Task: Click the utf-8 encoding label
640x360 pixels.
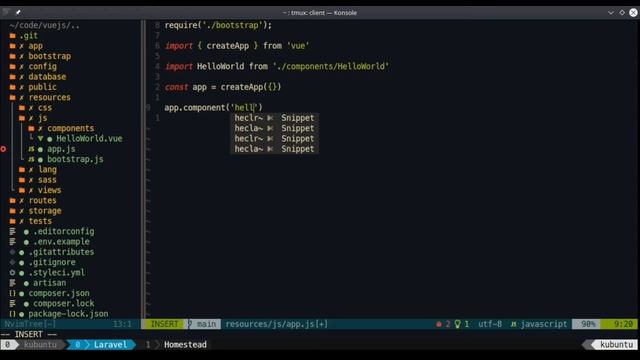Action: (490, 324)
